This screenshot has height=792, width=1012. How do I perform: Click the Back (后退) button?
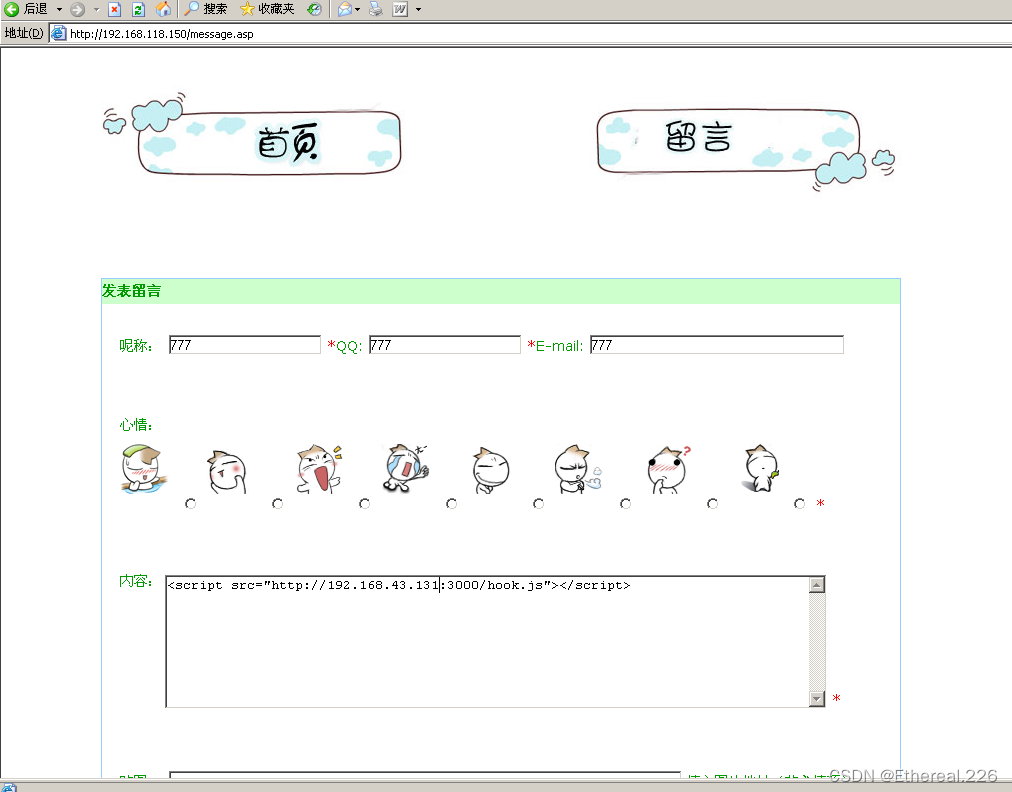26,9
